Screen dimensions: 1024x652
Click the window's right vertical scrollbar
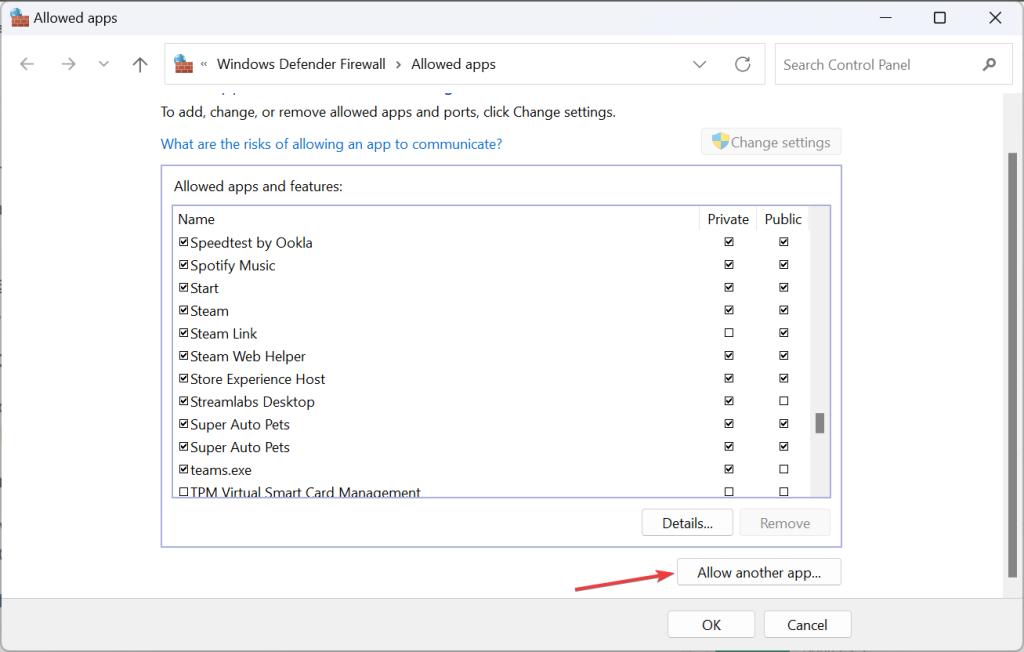click(x=1012, y=365)
